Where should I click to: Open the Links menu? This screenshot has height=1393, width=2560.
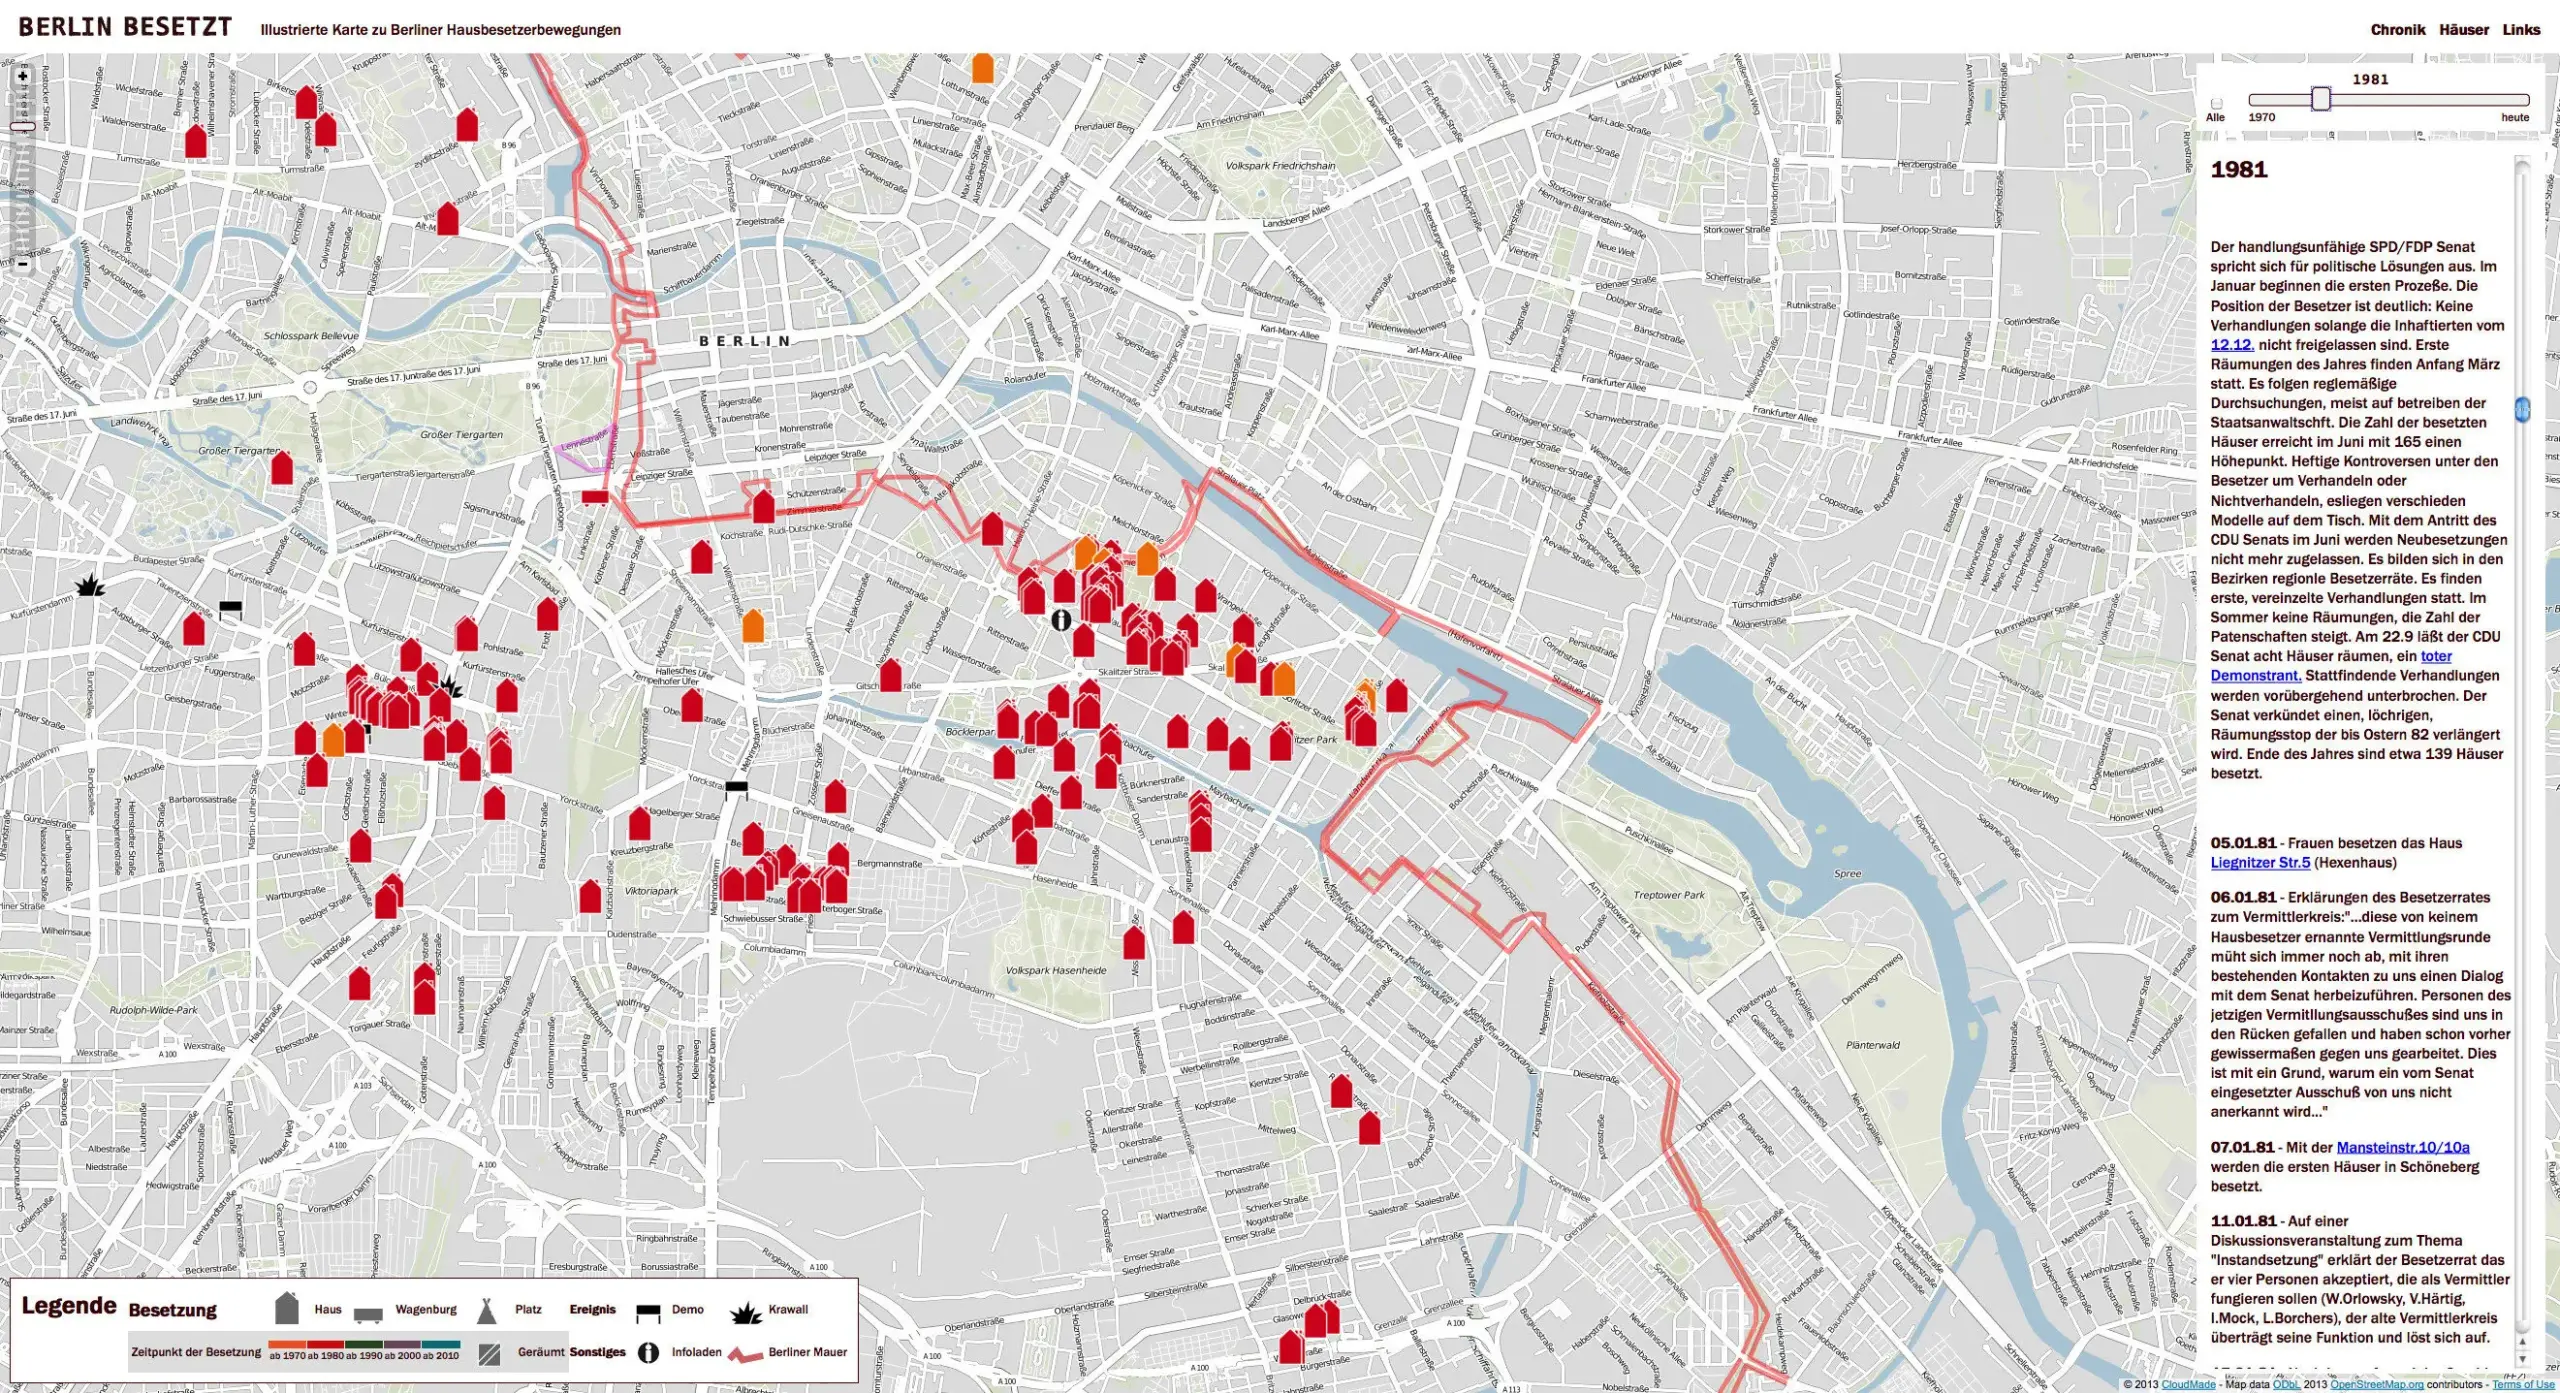click(2521, 30)
